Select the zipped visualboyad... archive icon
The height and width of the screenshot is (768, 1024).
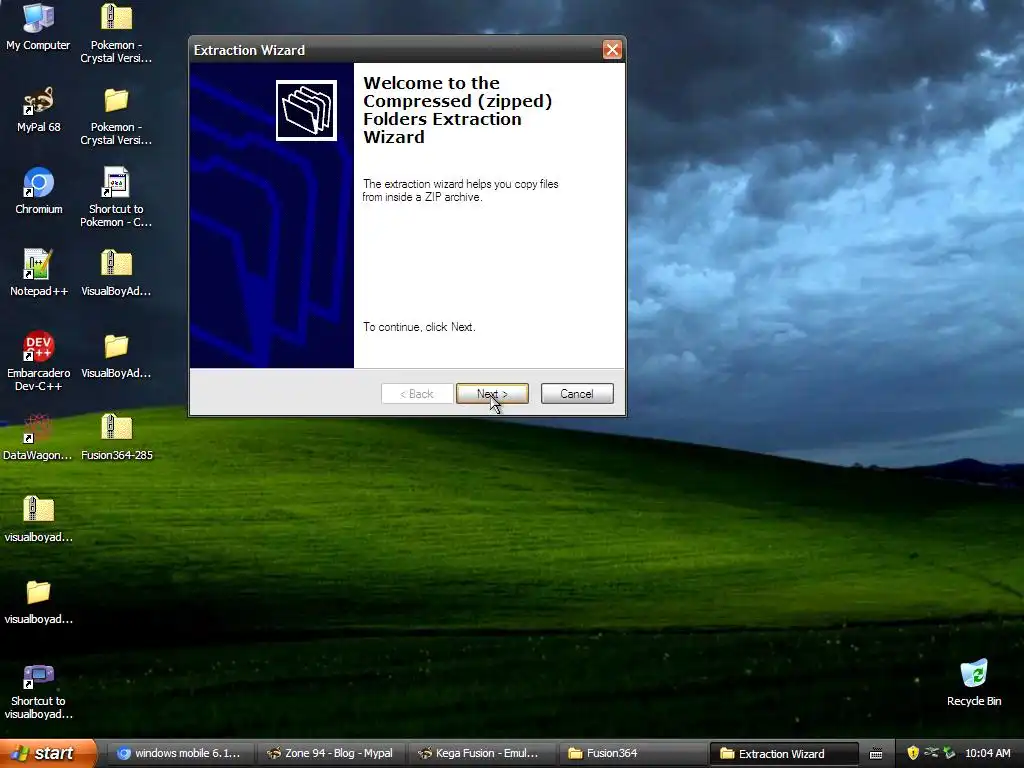coord(39,519)
